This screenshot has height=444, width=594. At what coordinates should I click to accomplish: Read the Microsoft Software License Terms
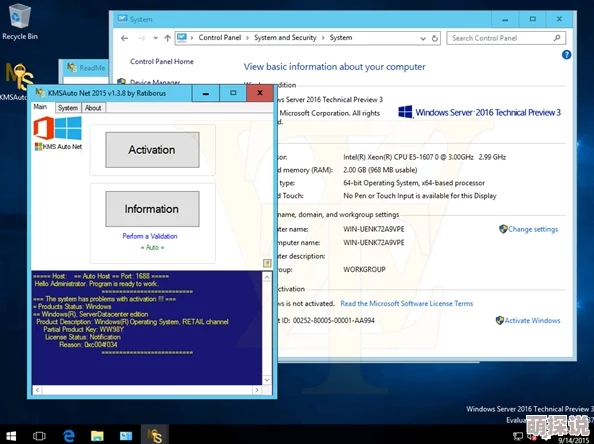pyautogui.click(x=406, y=303)
